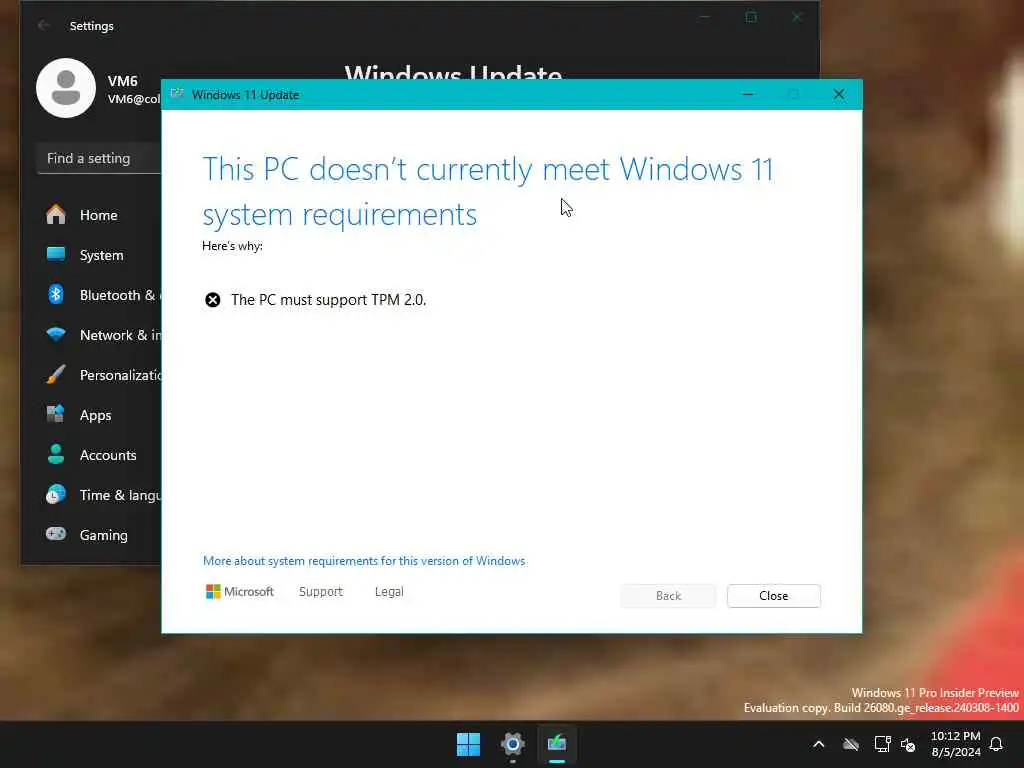Viewport: 1024px width, 768px height.
Task: Select System in the Settings sidebar
Action: click(91, 255)
